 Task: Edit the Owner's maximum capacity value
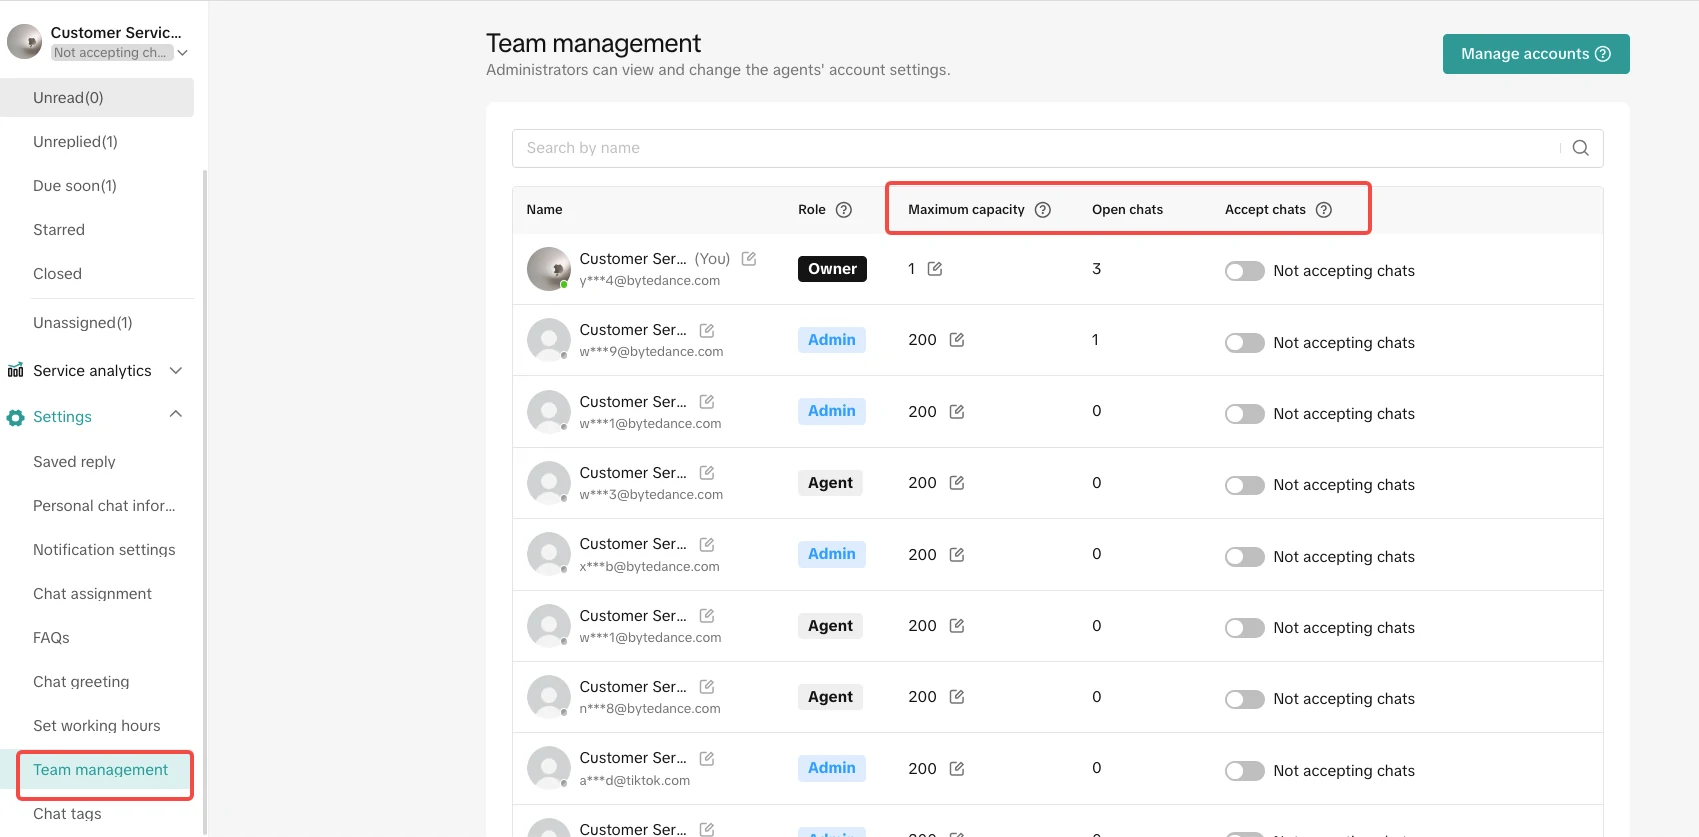pos(935,269)
